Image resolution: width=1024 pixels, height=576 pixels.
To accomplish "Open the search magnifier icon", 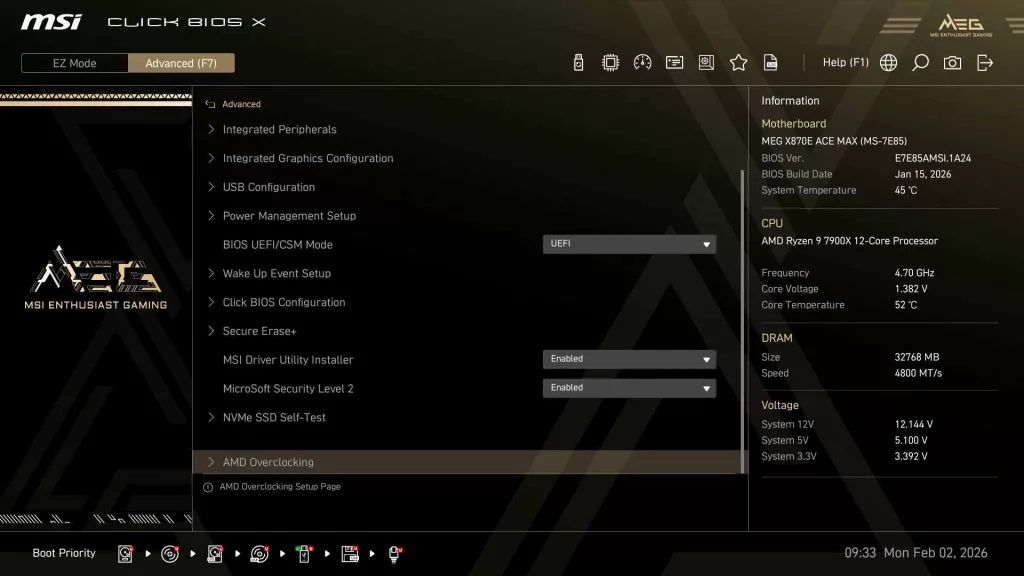I will point(920,62).
